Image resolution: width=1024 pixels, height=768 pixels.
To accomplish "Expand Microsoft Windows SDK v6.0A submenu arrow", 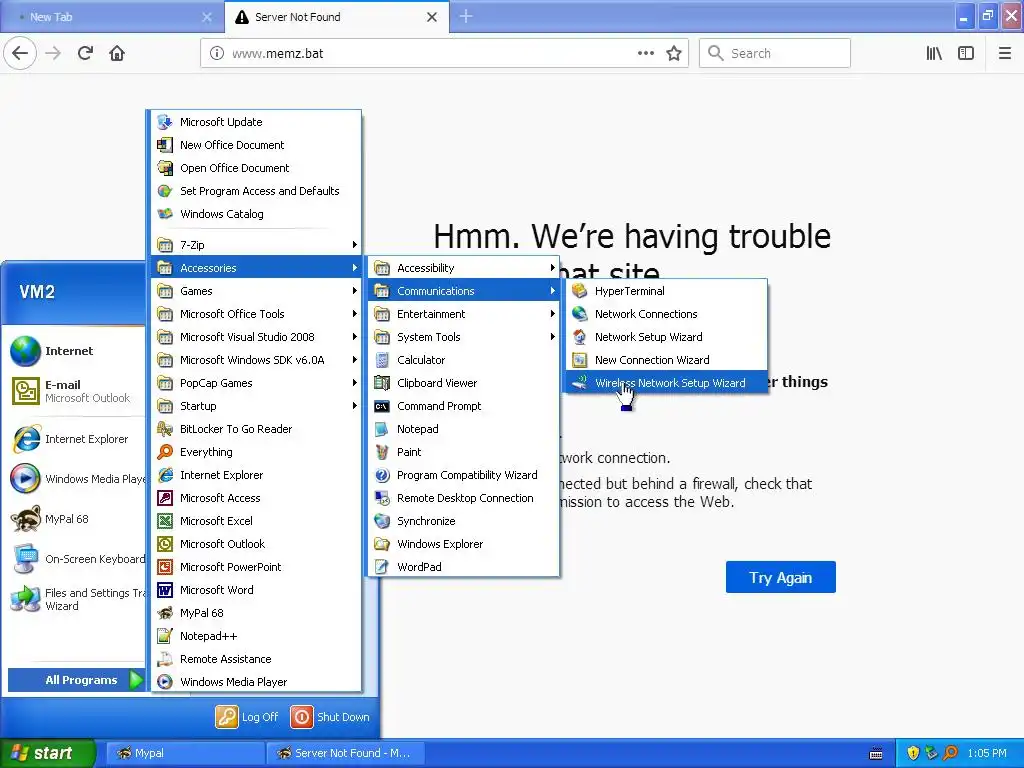I will (355, 360).
